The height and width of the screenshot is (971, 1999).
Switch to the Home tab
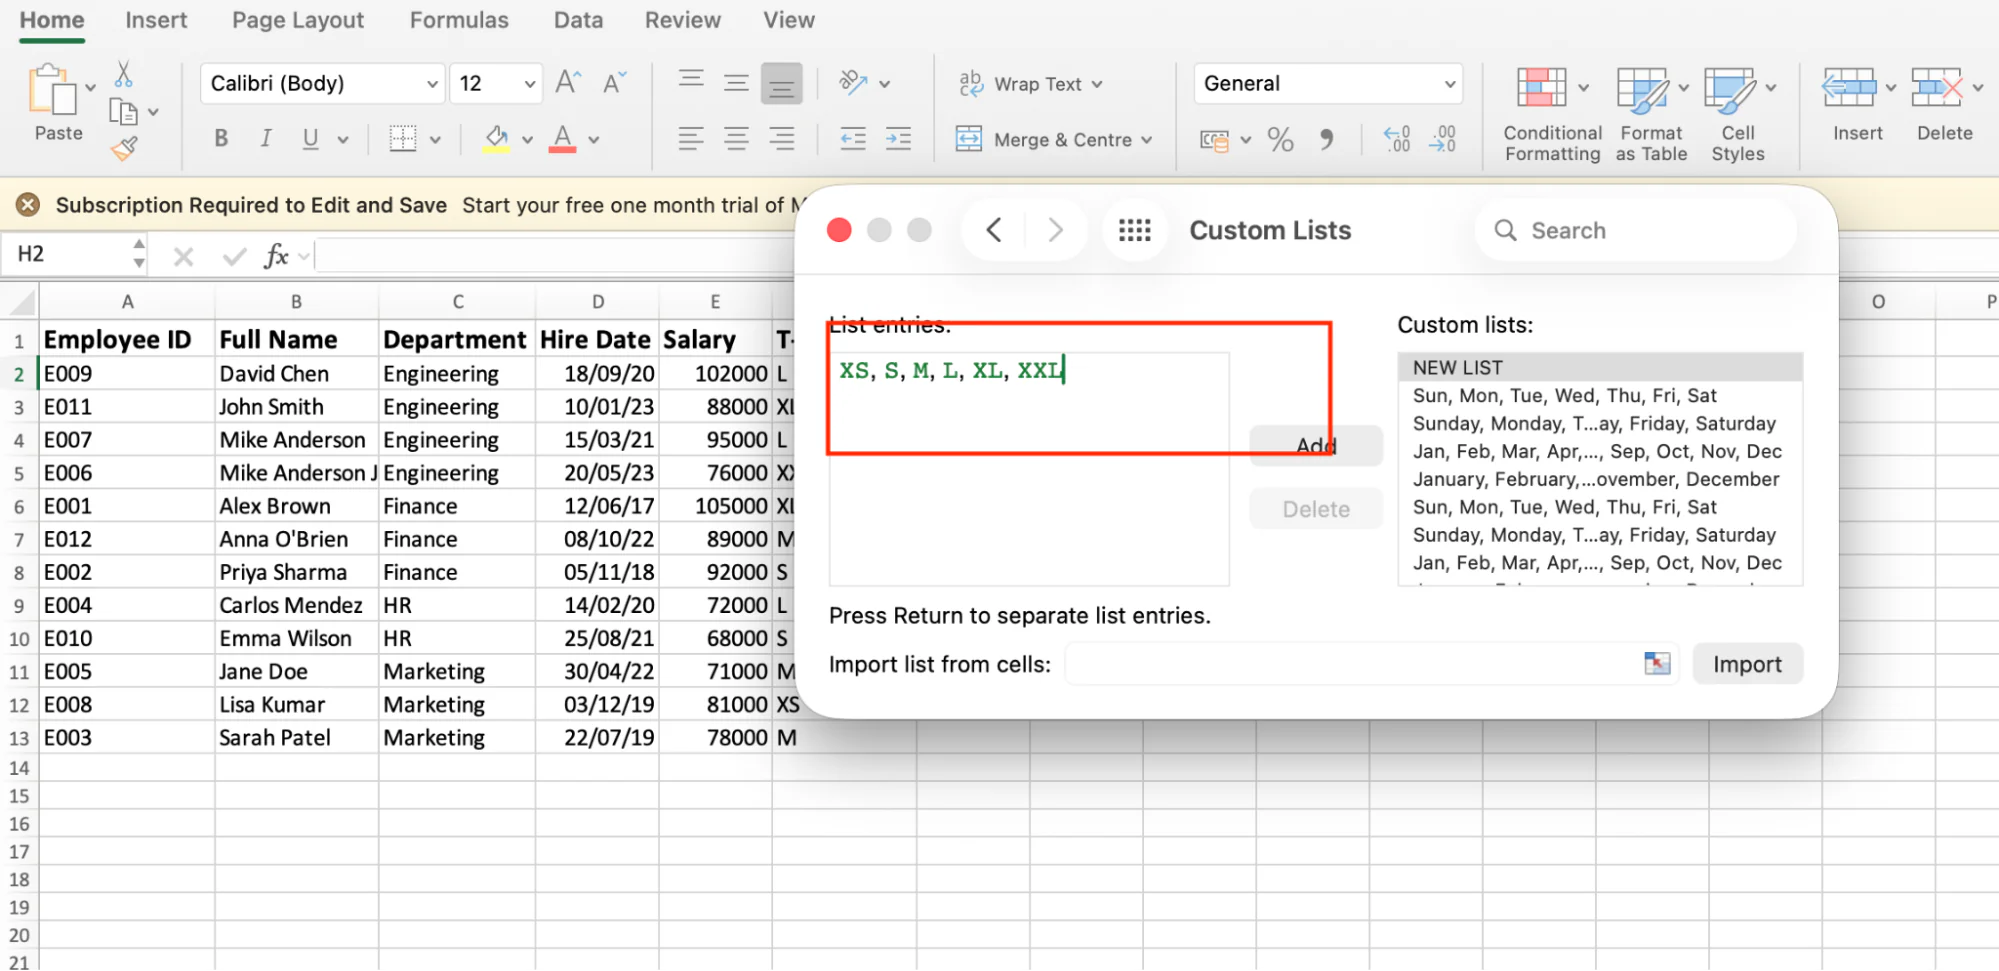pos(52,20)
